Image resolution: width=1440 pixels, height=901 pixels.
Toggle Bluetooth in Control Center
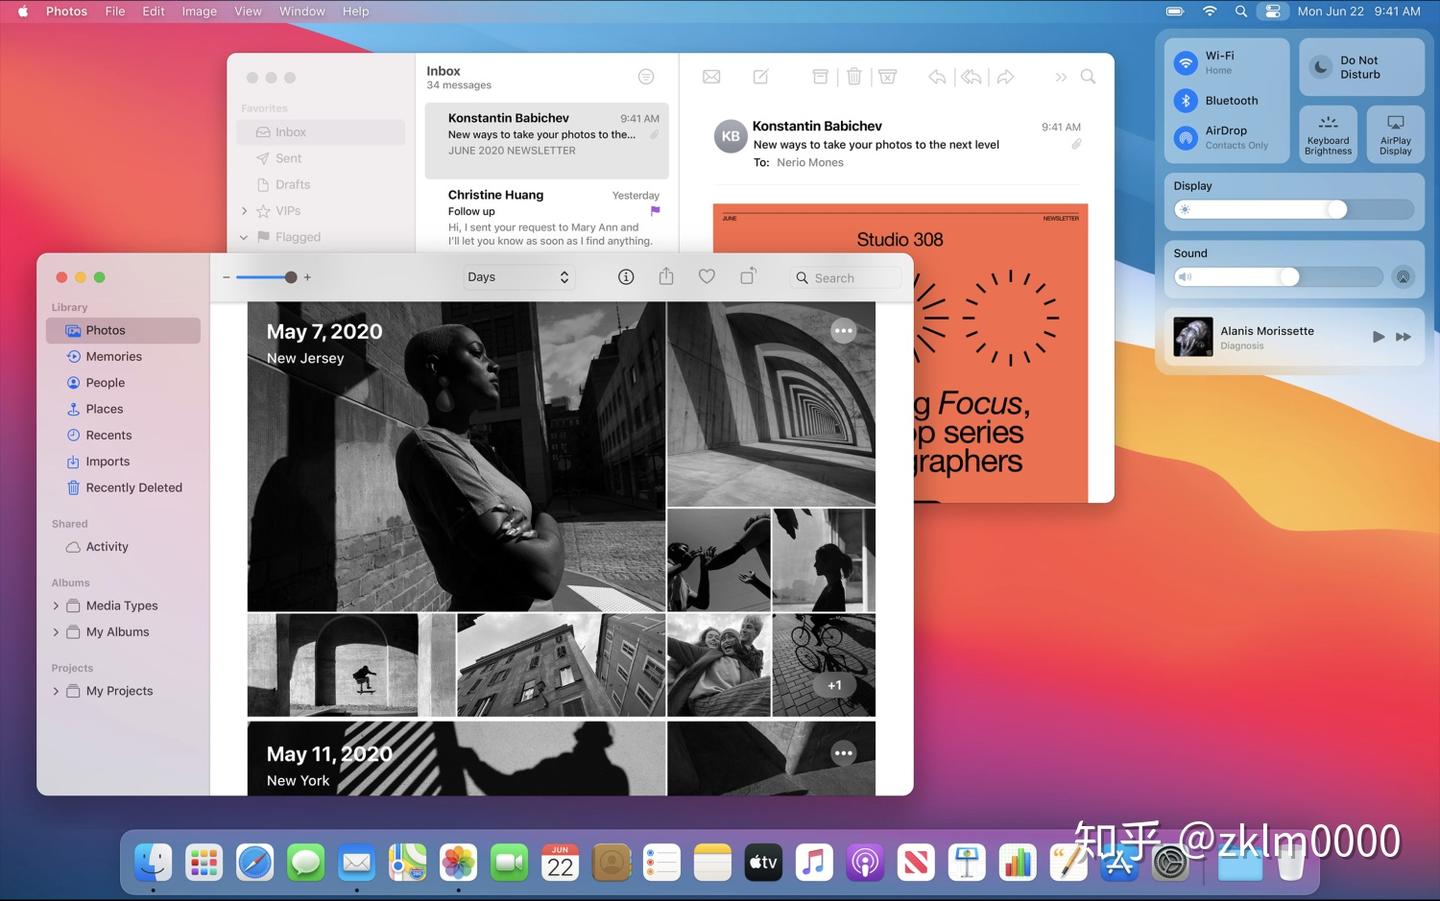point(1185,100)
